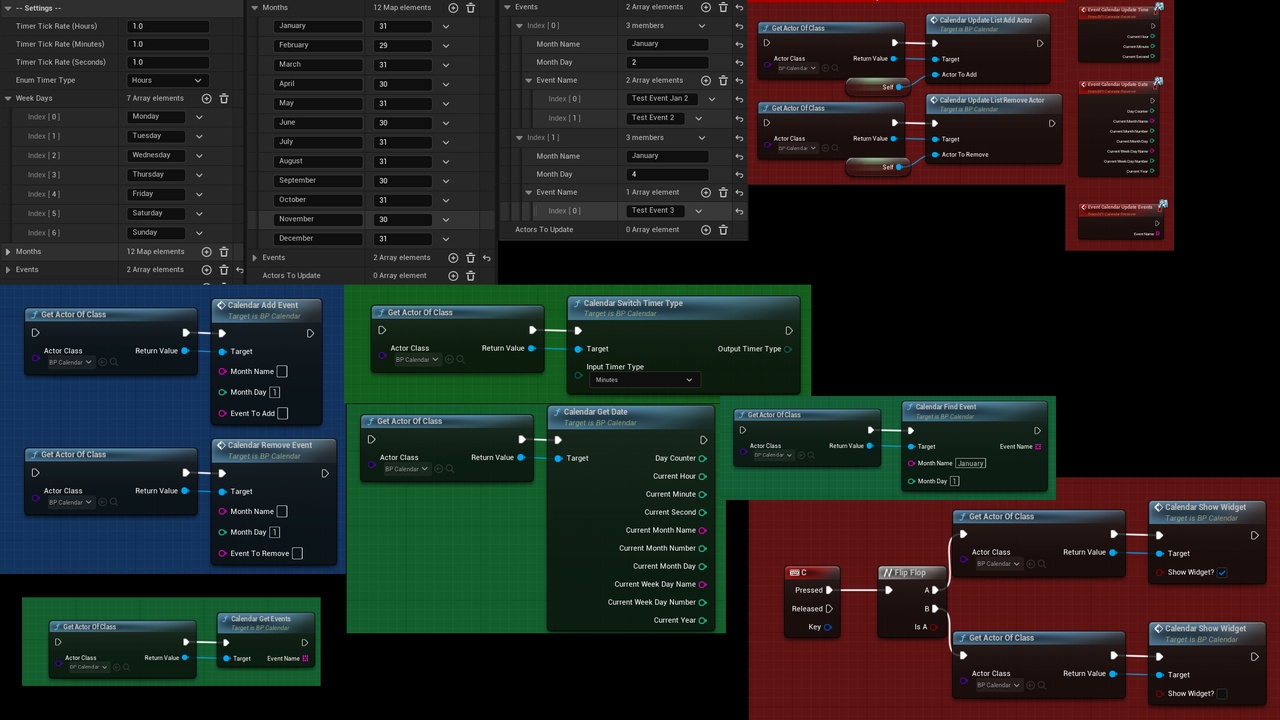This screenshot has height=720, width=1280.
Task: Expand chevron beside Sunday entry
Action: click(x=199, y=233)
